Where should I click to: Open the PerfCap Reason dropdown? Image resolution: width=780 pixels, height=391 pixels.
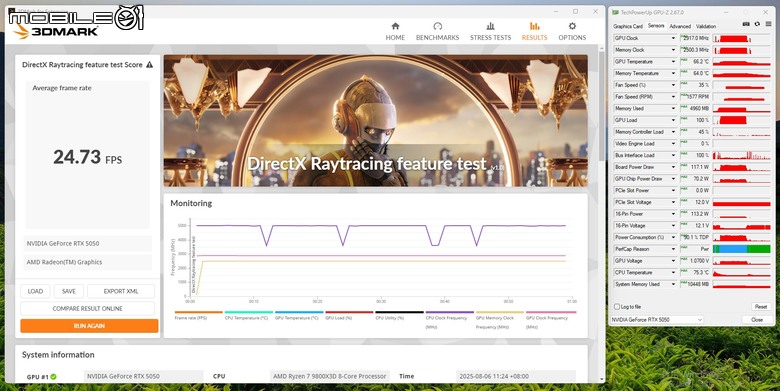pos(674,249)
